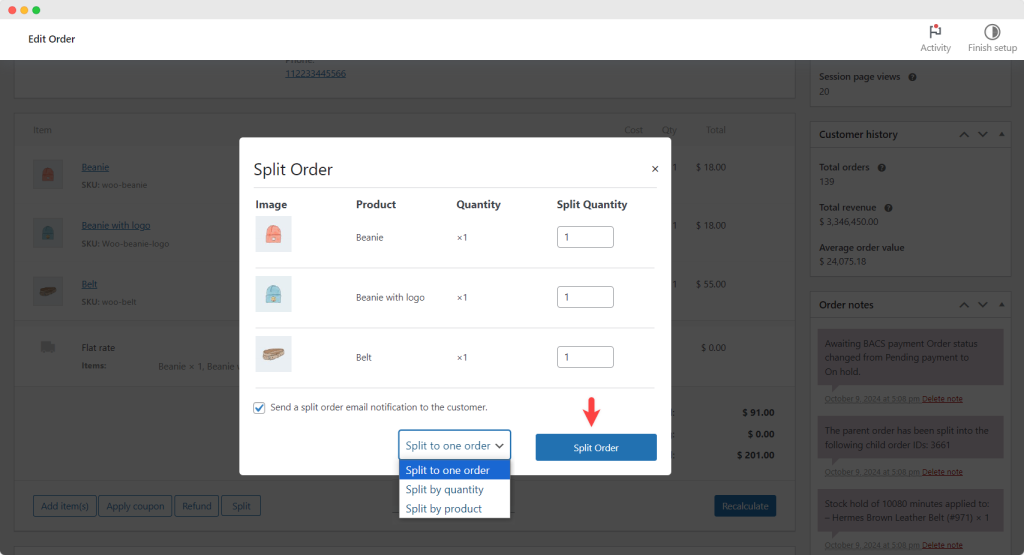Open the Activity panel flag icon
This screenshot has height=555, width=1024.
[935, 32]
